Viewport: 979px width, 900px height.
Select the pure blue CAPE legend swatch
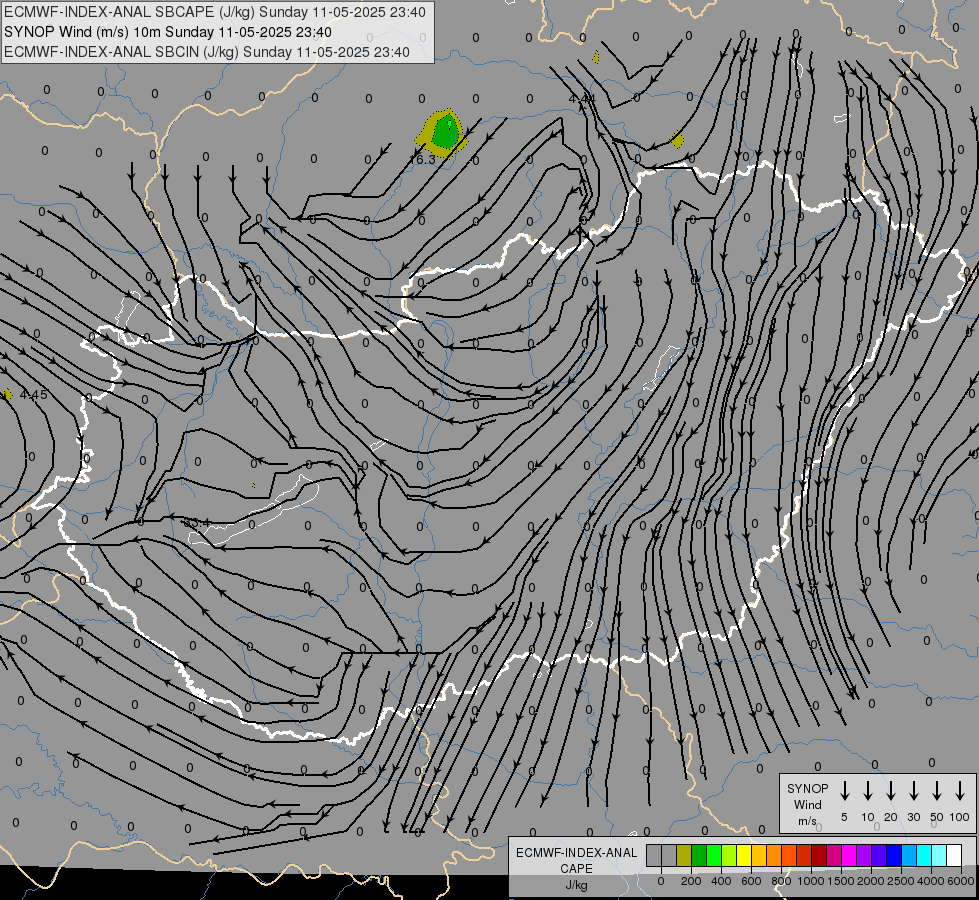tap(894, 855)
